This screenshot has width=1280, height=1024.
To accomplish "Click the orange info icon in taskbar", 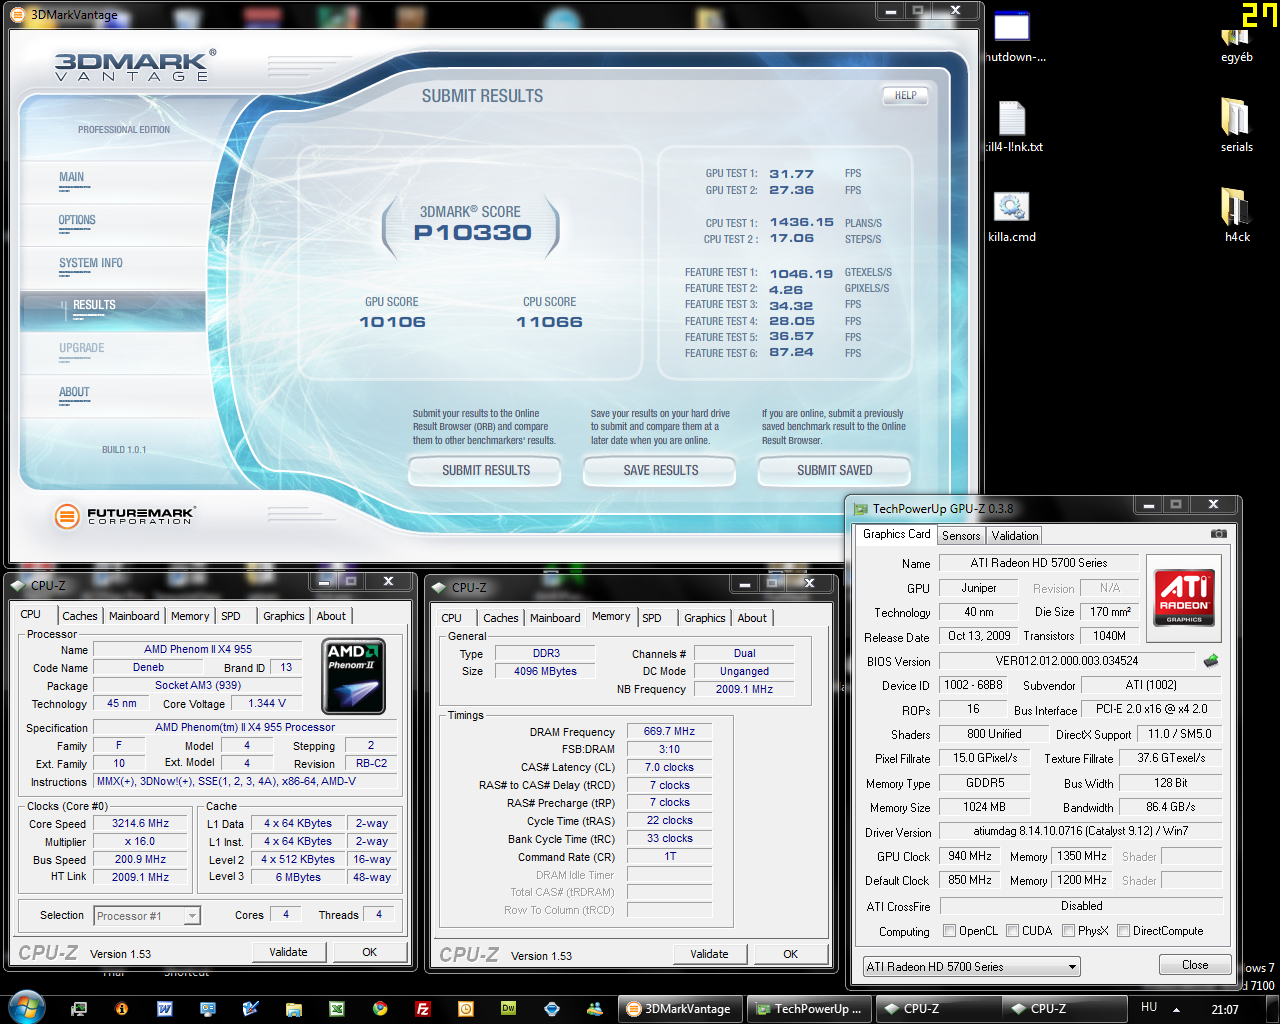I will coord(122,1009).
